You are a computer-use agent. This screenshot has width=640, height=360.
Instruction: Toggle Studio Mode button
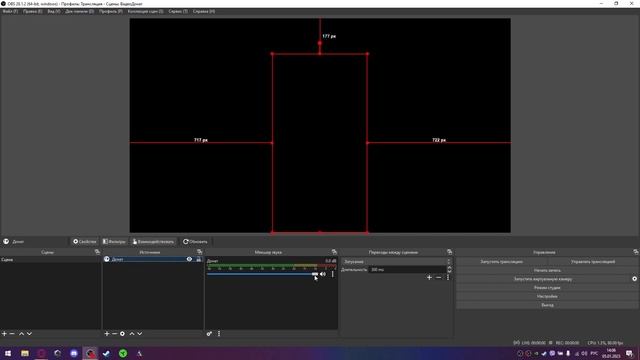547,288
